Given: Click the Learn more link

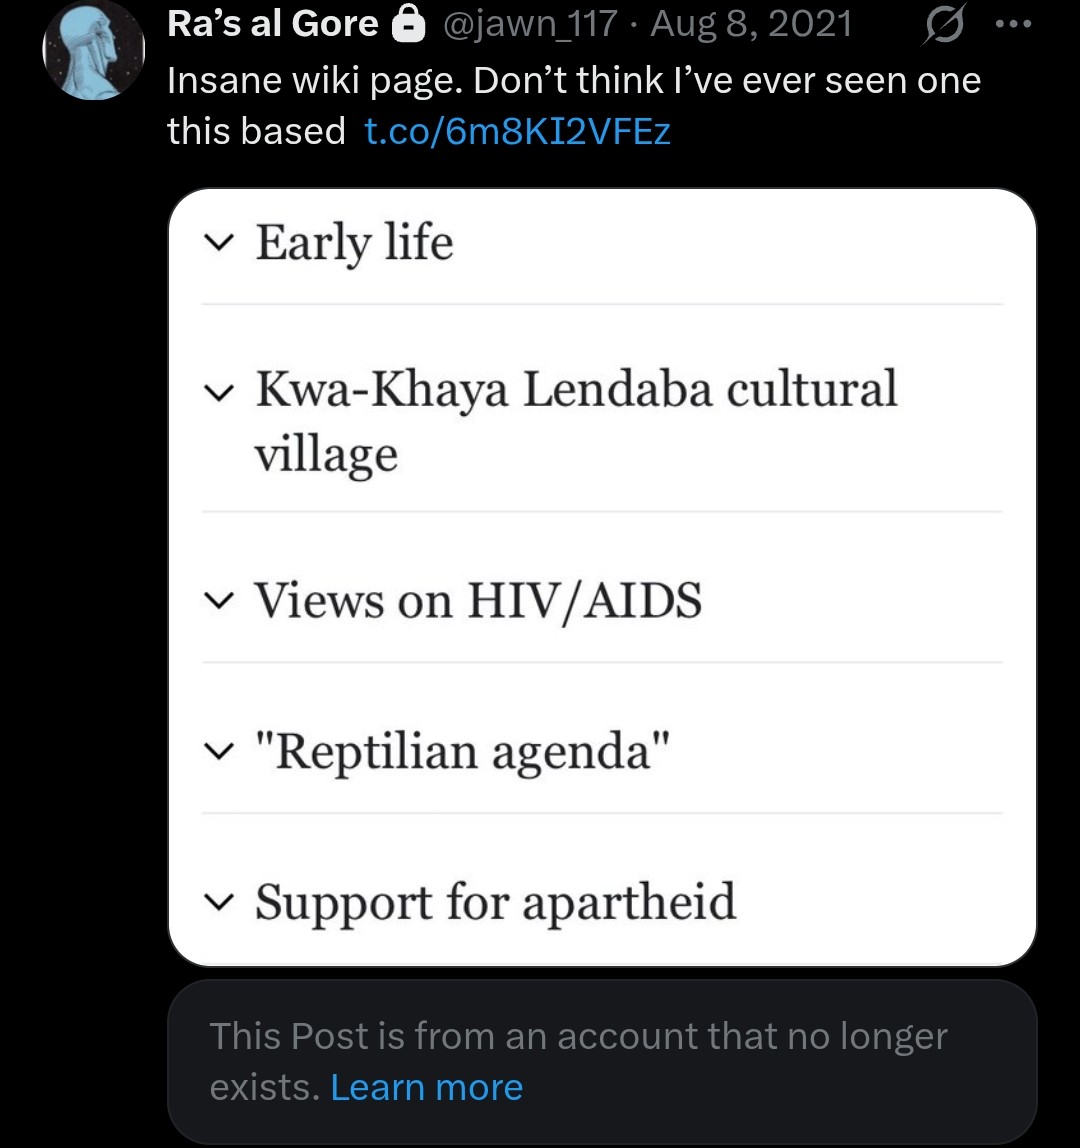Looking at the screenshot, I should coord(427,1087).
